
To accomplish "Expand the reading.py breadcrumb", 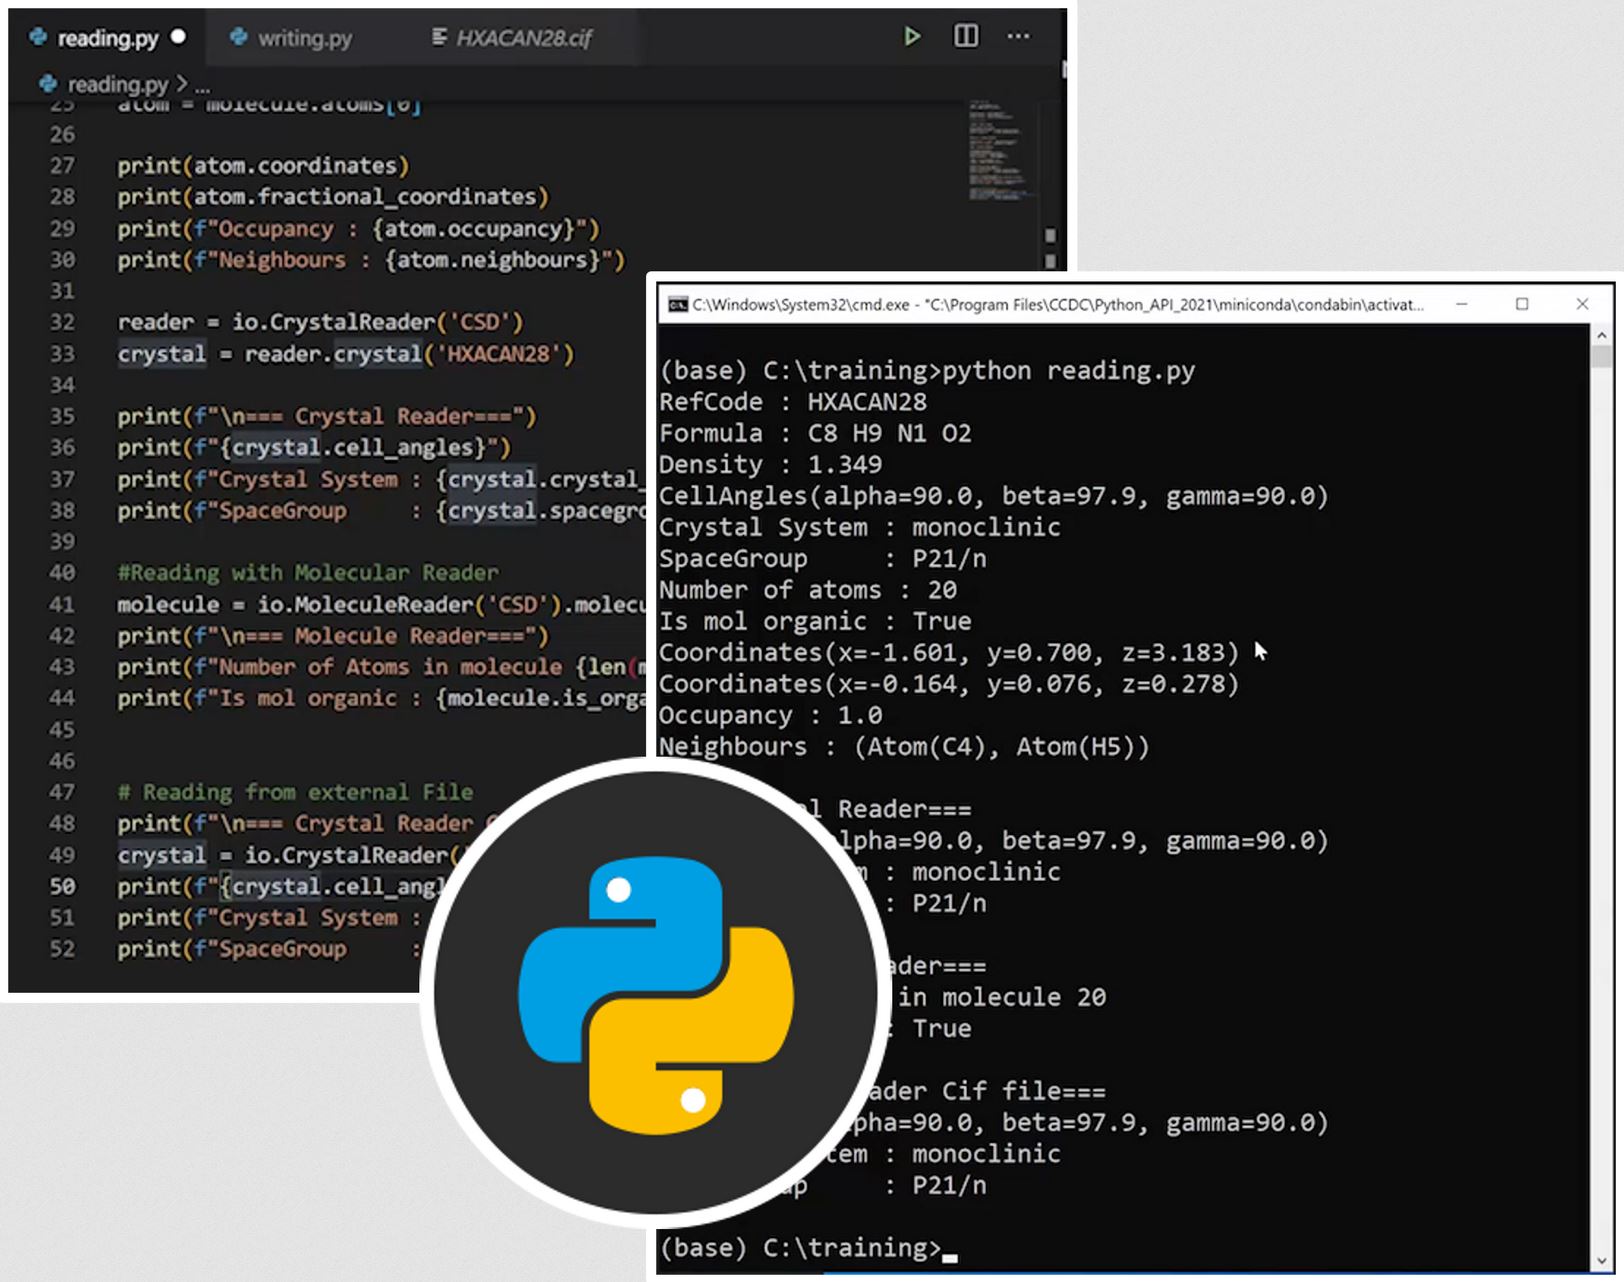I will point(117,84).
